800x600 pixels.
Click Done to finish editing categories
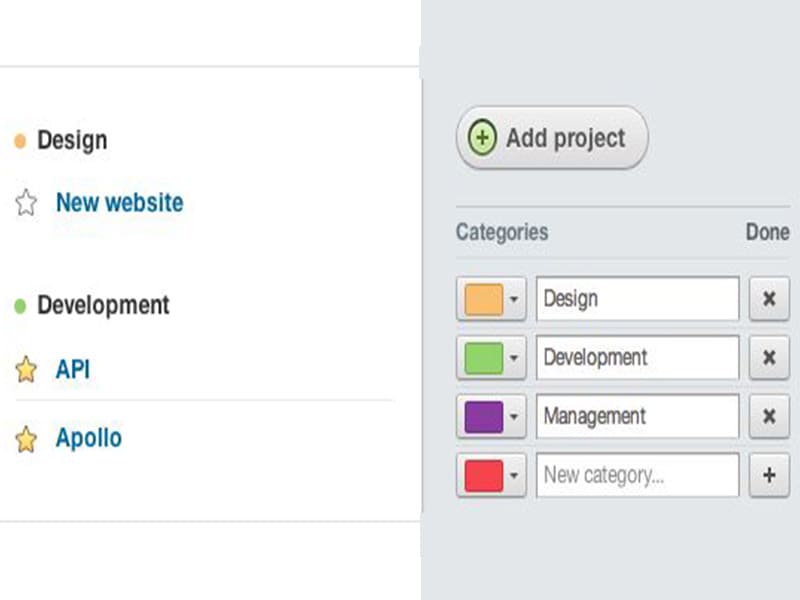(x=766, y=232)
